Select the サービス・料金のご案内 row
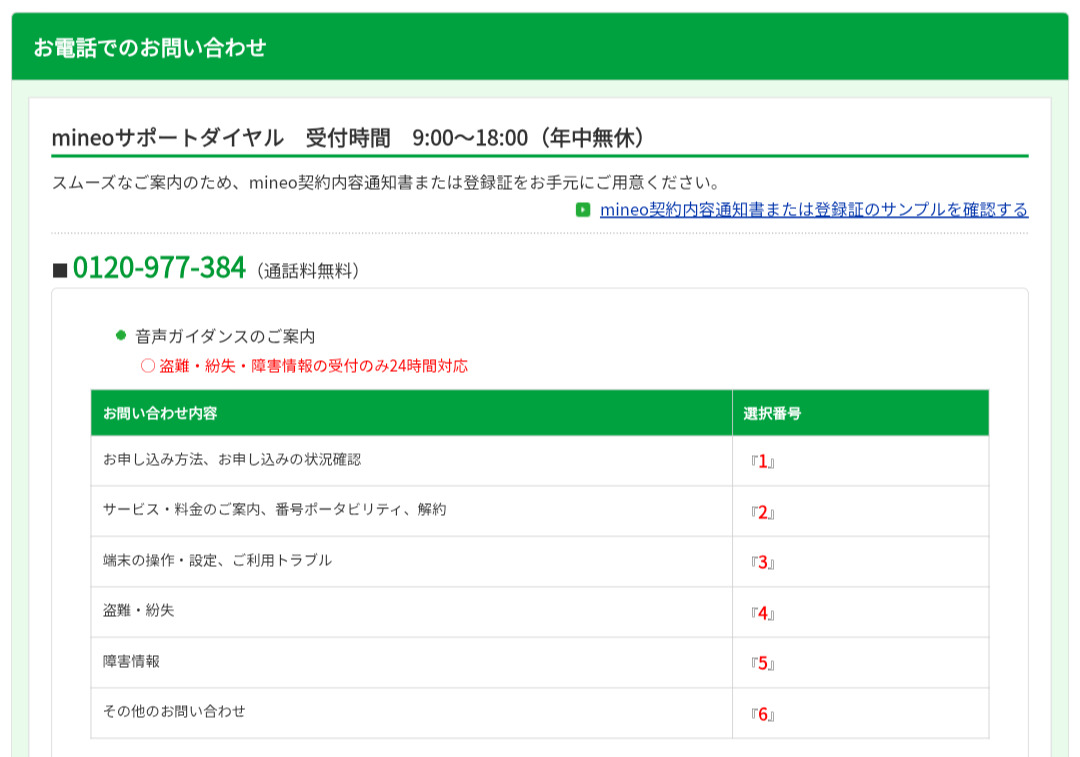This screenshot has width=1080, height=757. click(274, 510)
